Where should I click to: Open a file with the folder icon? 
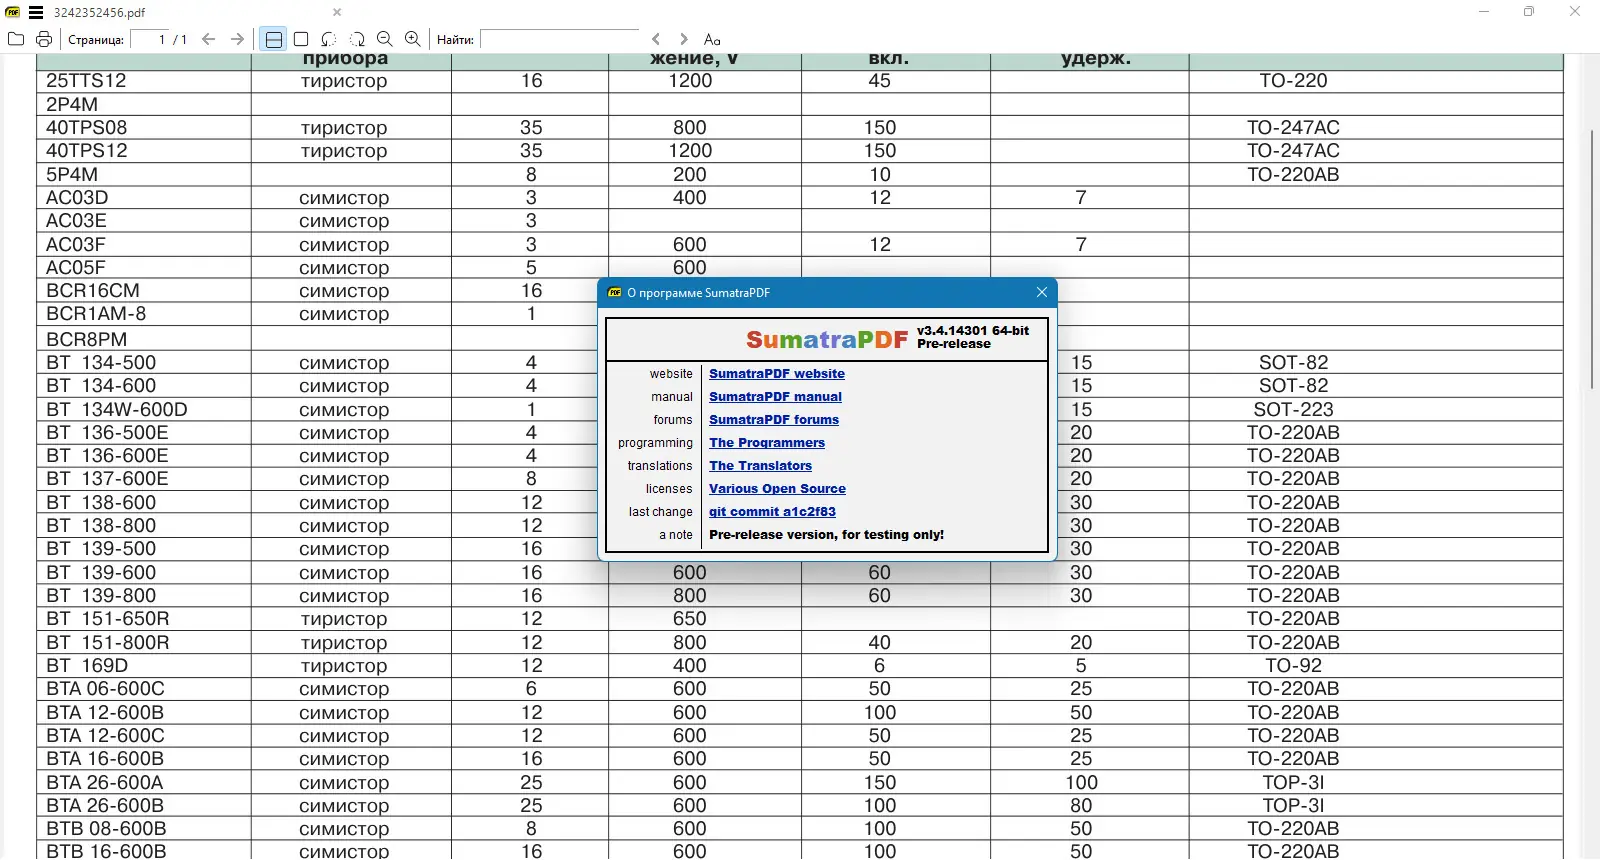[x=16, y=39]
